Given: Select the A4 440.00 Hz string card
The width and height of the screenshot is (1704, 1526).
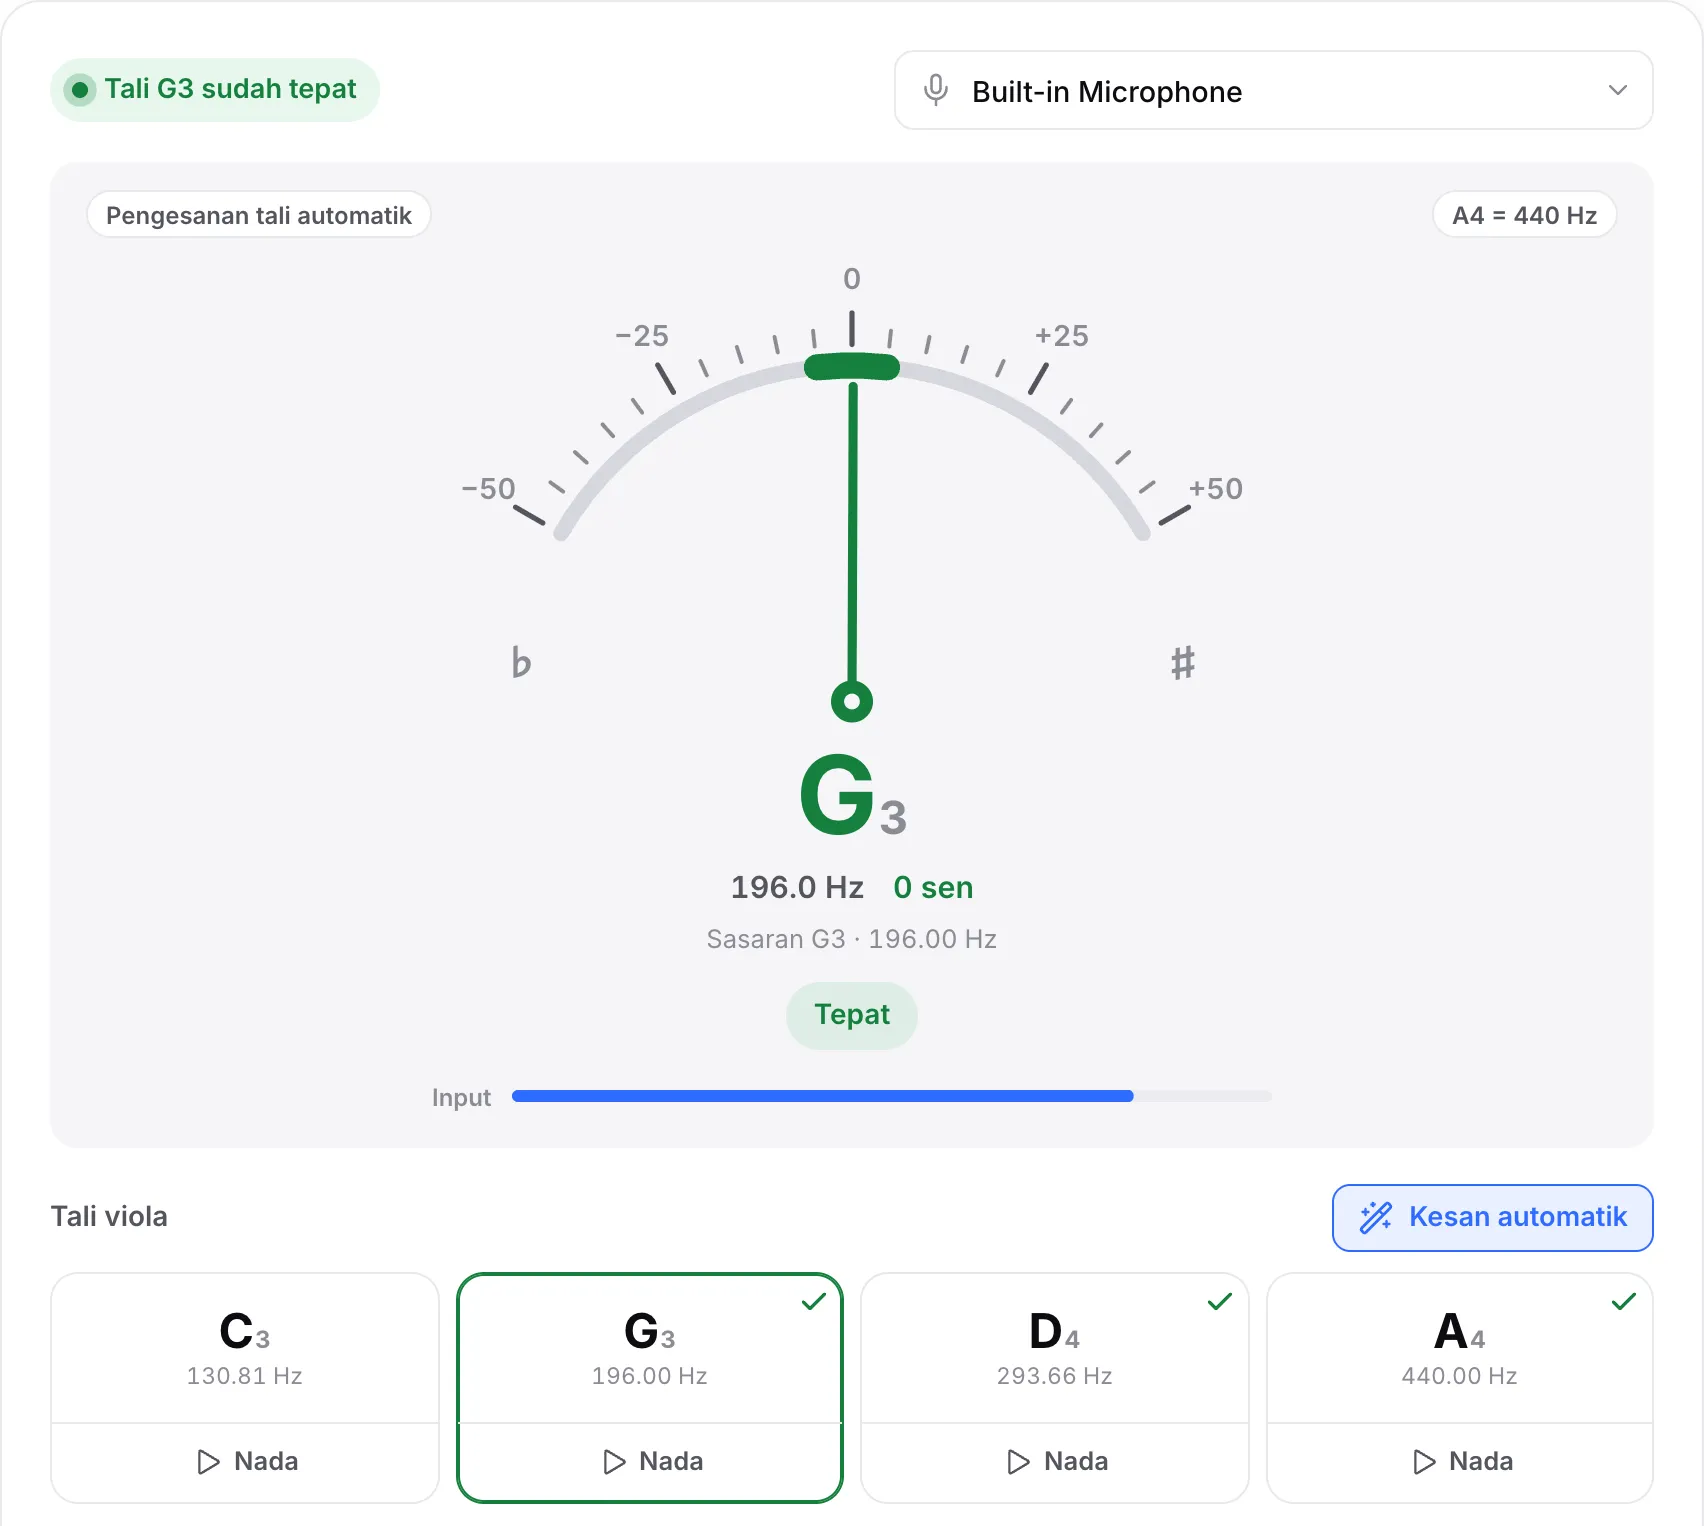Looking at the screenshot, I should tap(1460, 1348).
